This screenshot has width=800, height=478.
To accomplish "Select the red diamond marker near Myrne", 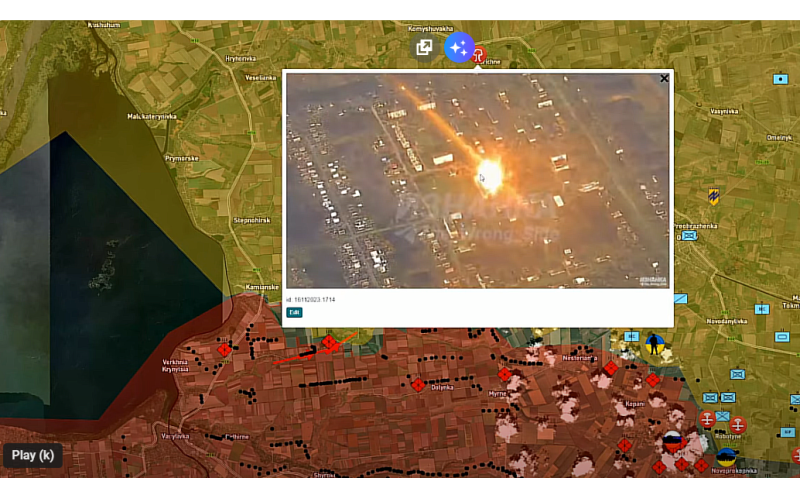I will tap(505, 374).
